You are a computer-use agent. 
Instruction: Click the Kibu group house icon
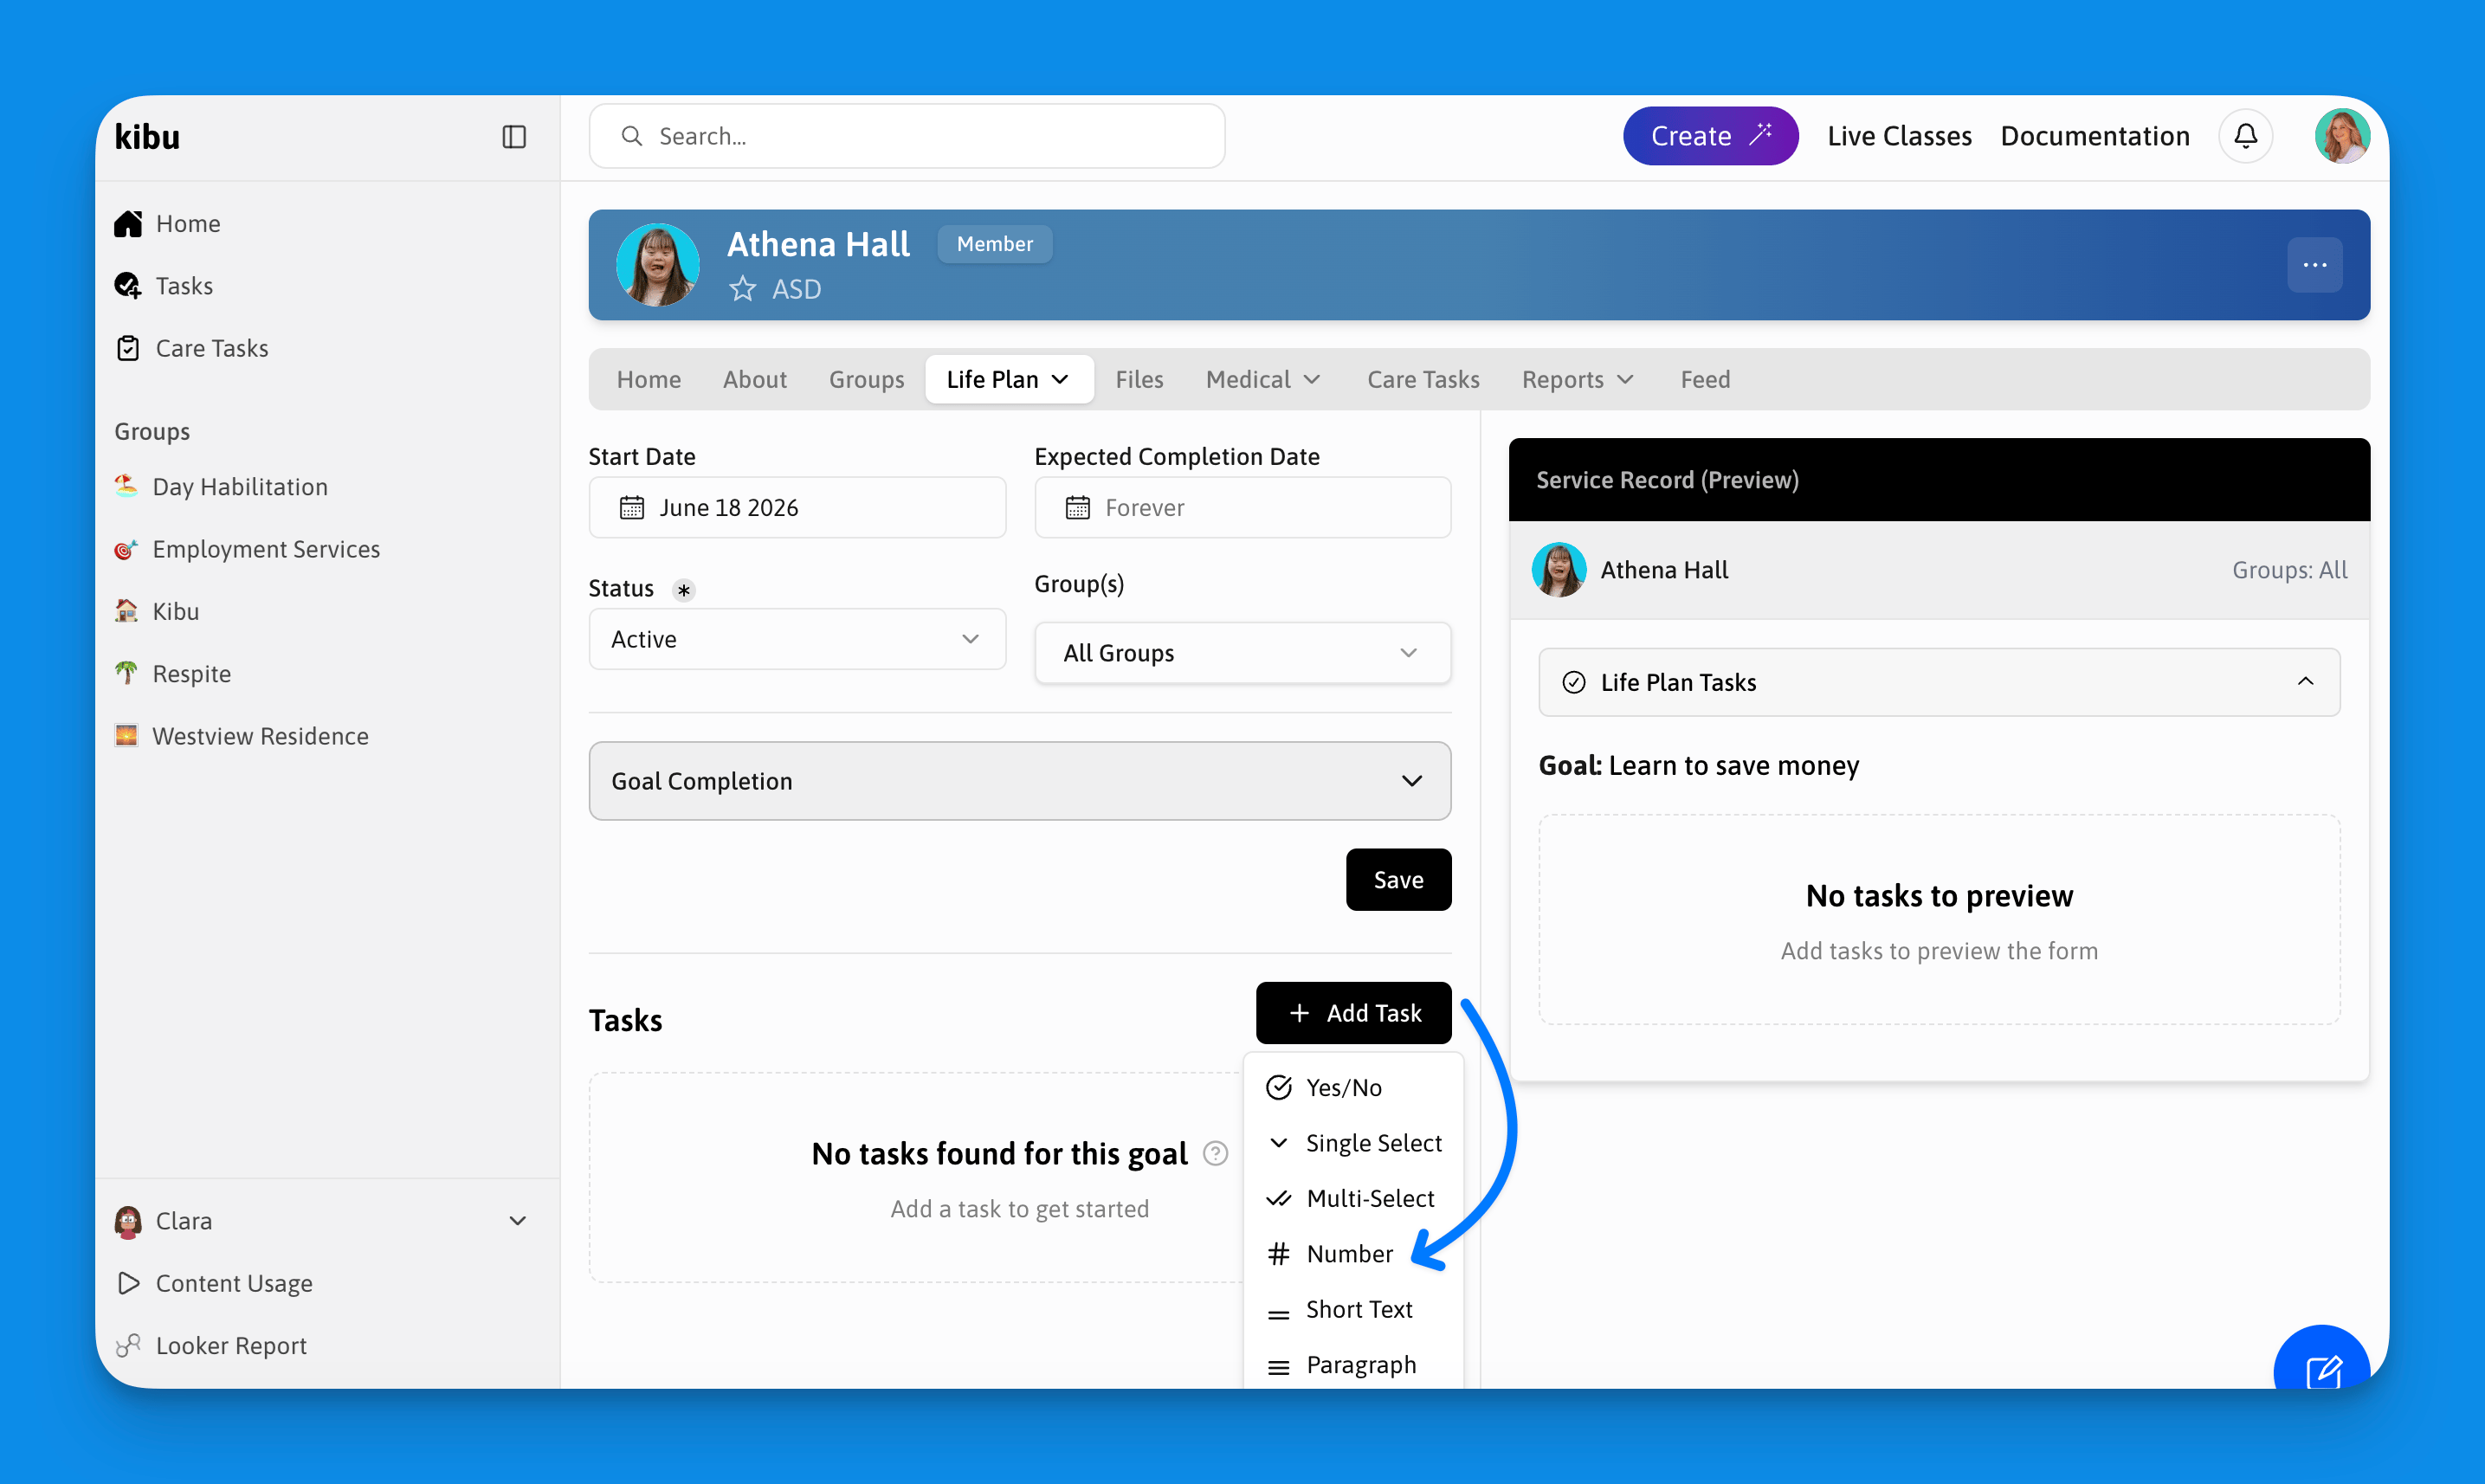pos(126,611)
